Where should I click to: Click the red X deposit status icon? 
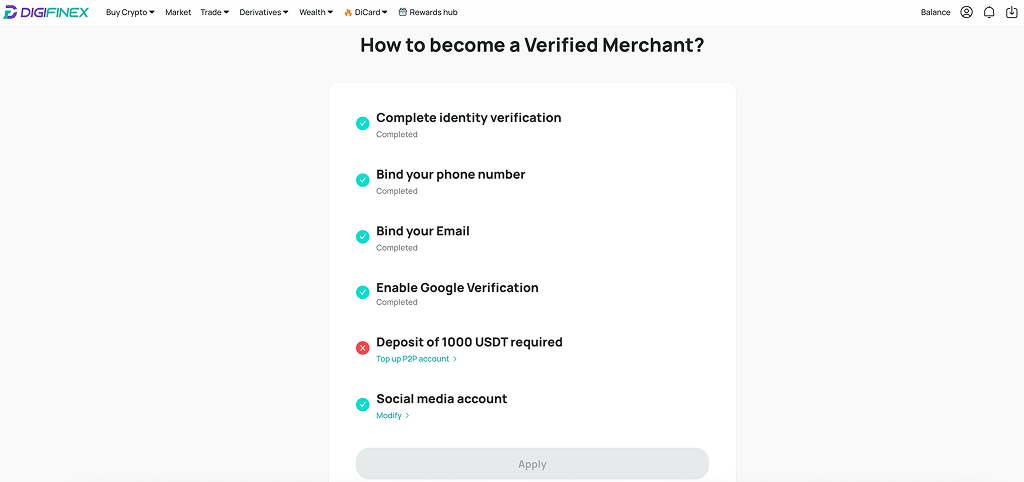pos(362,348)
